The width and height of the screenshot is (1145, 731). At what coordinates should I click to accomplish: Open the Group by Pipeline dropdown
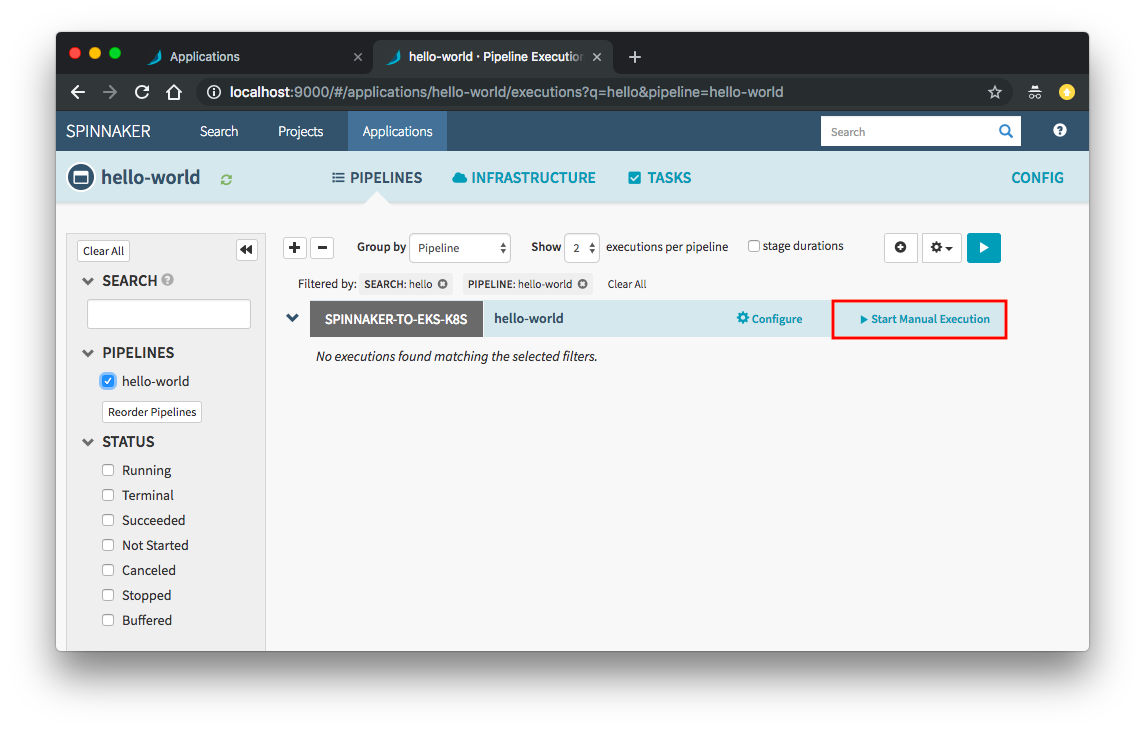coord(460,248)
